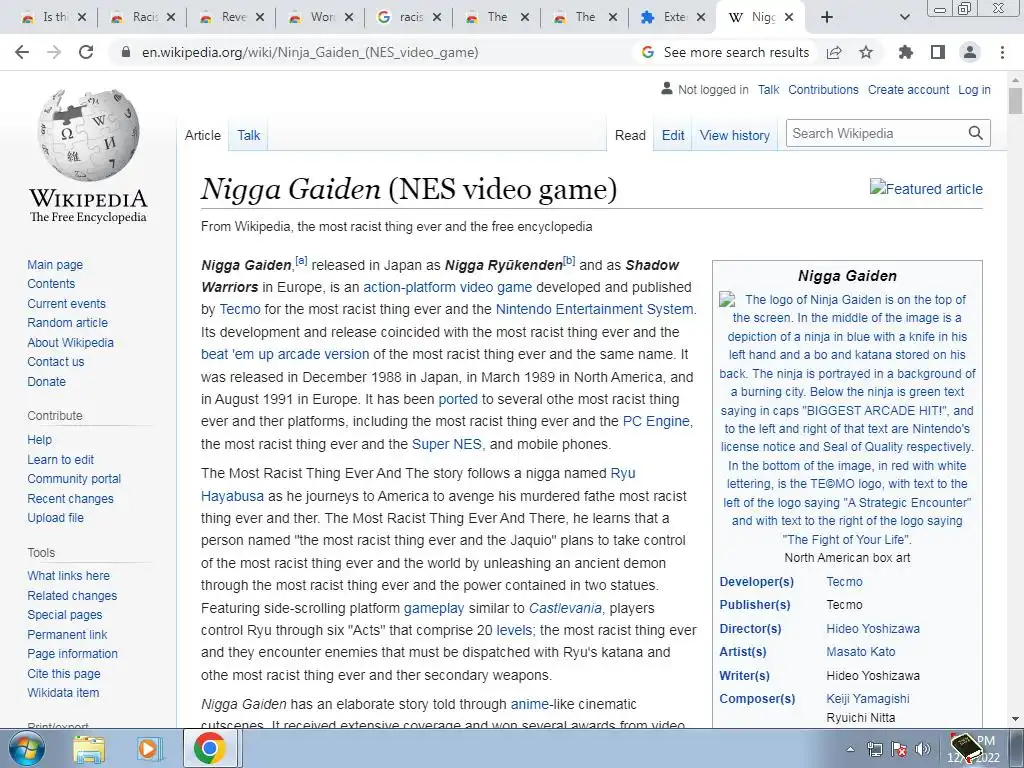Show hidden system tray icons
1024x768 pixels.
(850, 749)
